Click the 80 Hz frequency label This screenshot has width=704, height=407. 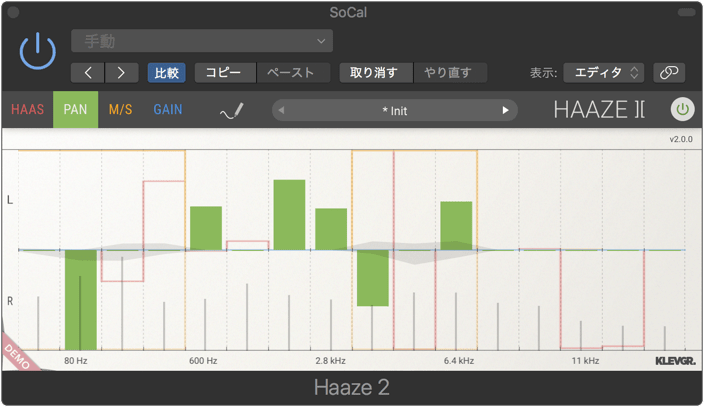75,361
